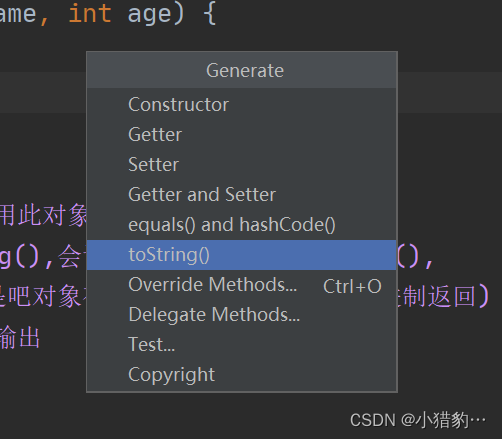Click the 吧对象 comment text
This screenshot has width=502, height=439.
(44, 296)
